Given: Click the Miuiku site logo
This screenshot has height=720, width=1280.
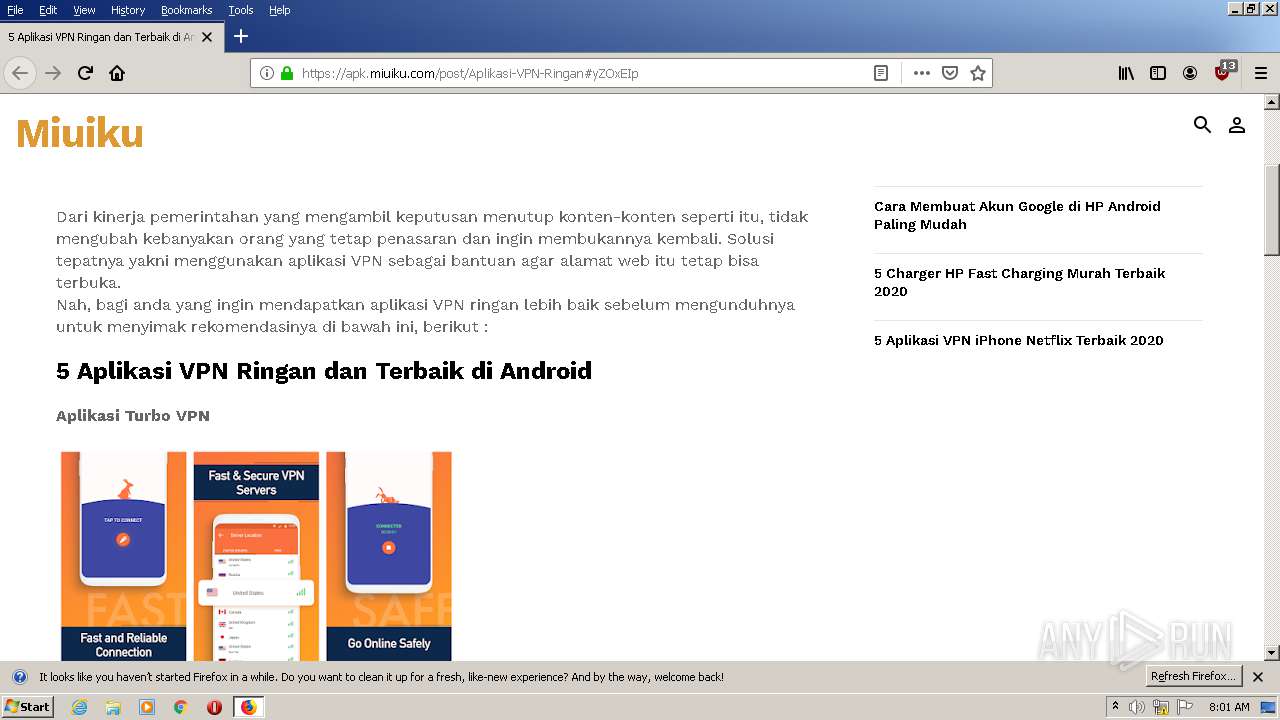Looking at the screenshot, I should [x=80, y=133].
